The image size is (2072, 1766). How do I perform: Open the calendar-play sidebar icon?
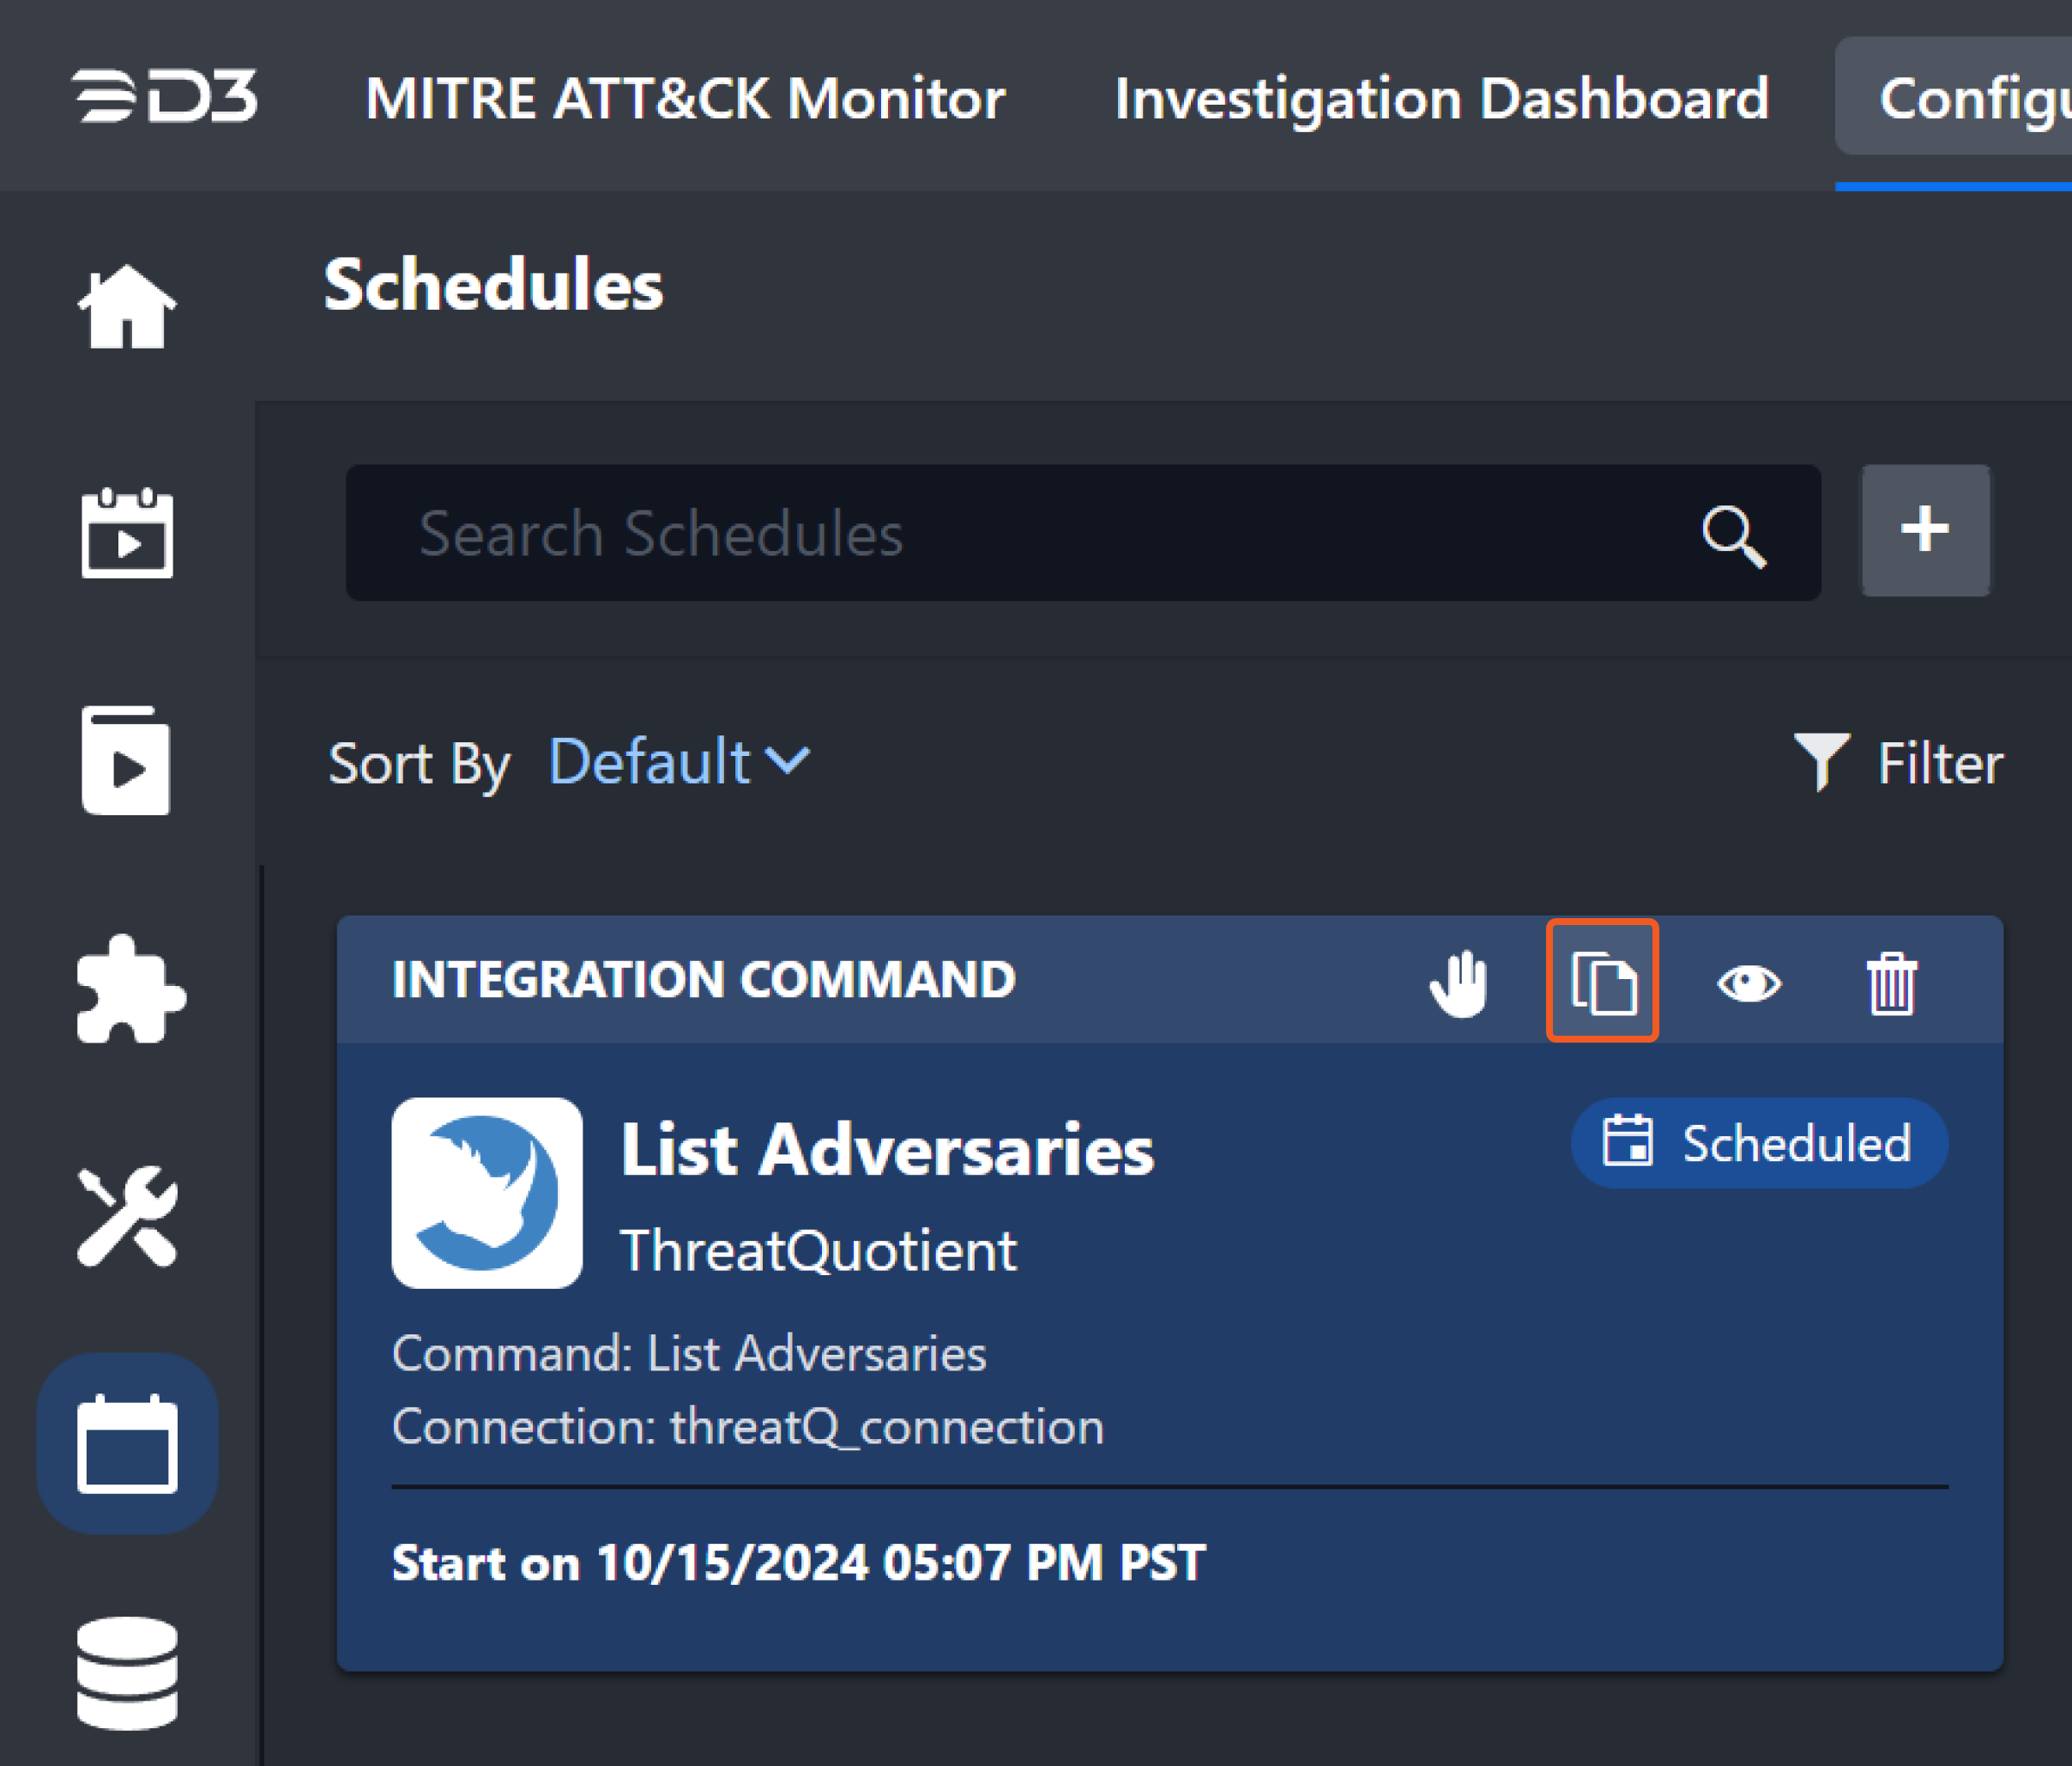(127, 533)
